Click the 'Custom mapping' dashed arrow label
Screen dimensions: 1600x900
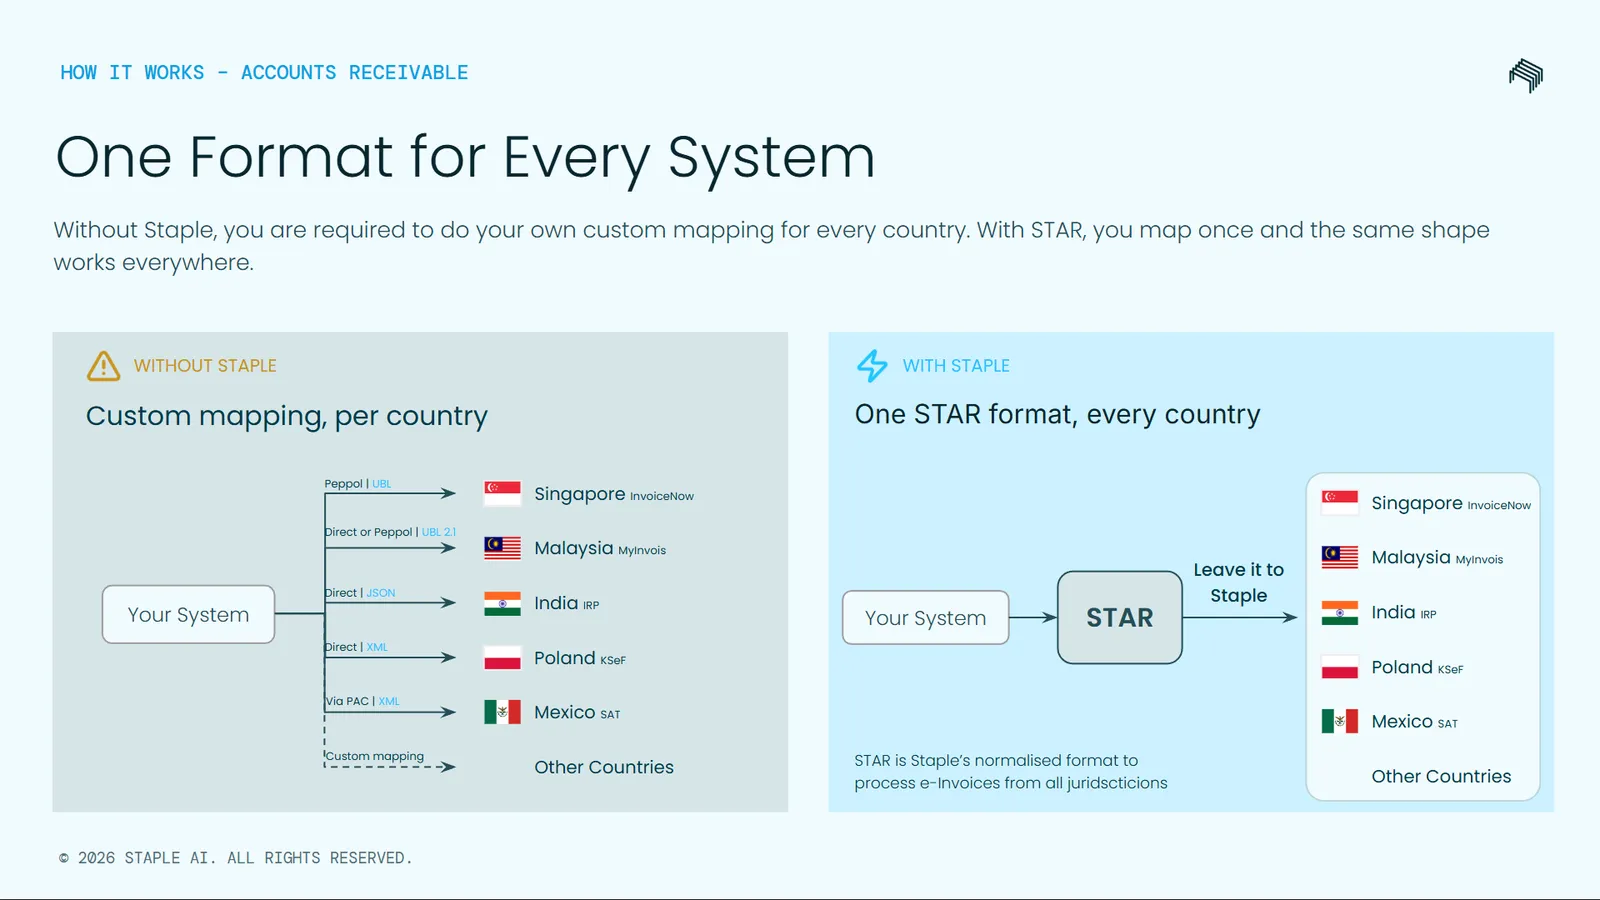tap(375, 756)
